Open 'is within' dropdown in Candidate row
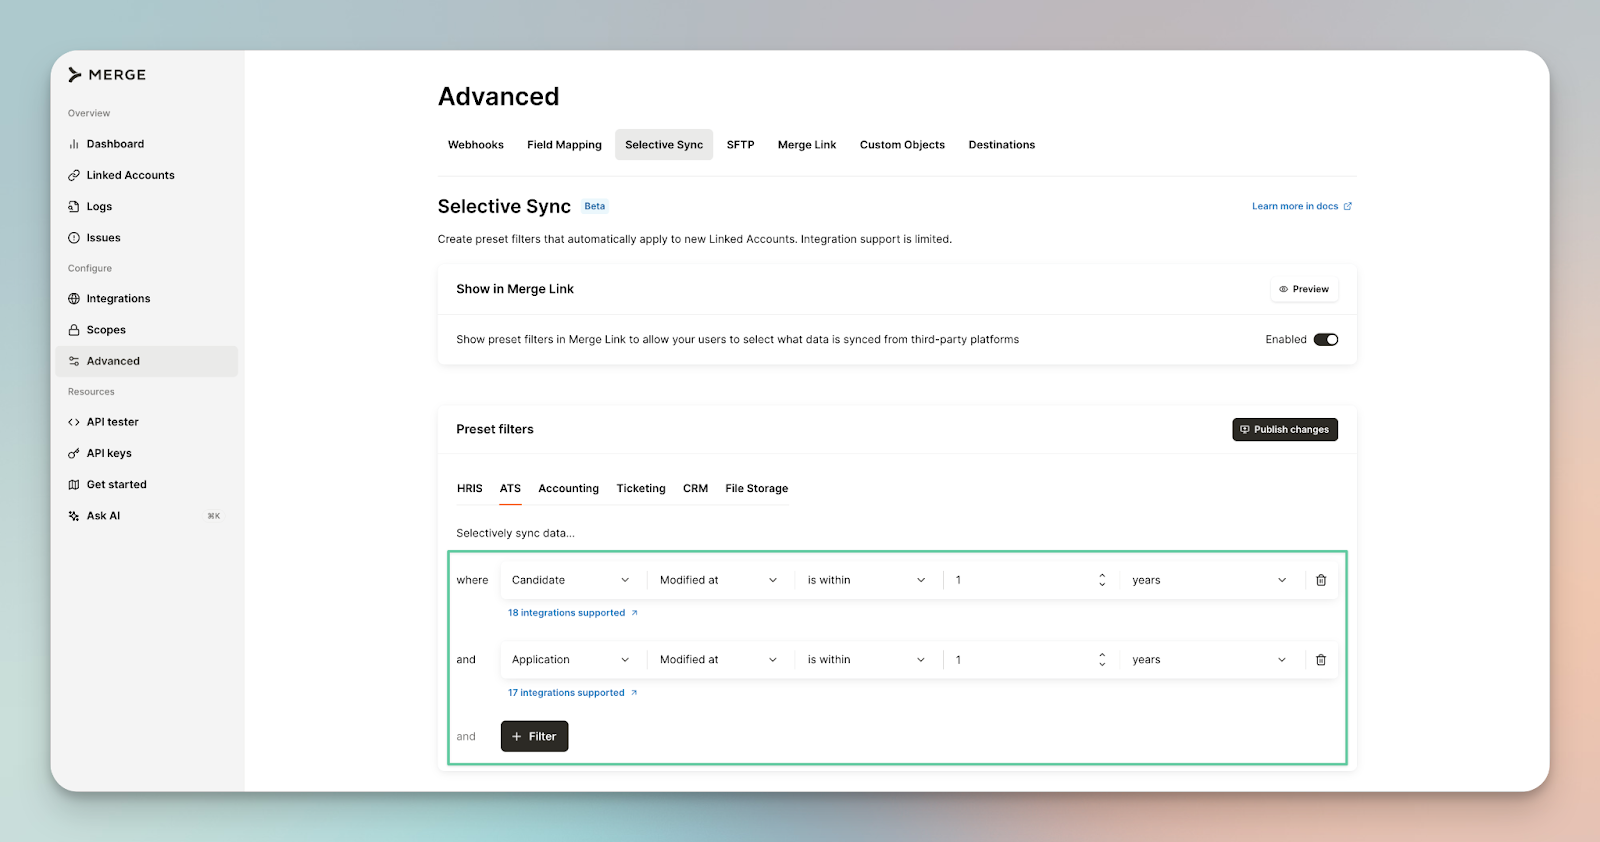This screenshot has height=842, width=1600. pos(867,580)
